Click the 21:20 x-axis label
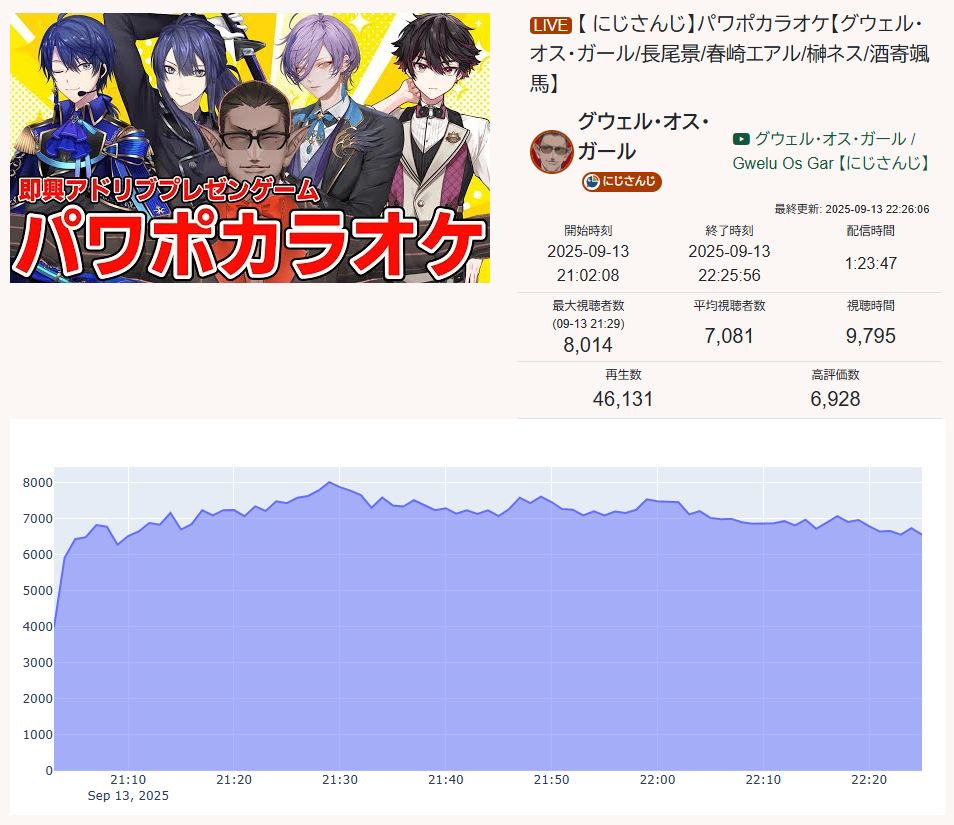Image resolution: width=954 pixels, height=825 pixels. 234,779
